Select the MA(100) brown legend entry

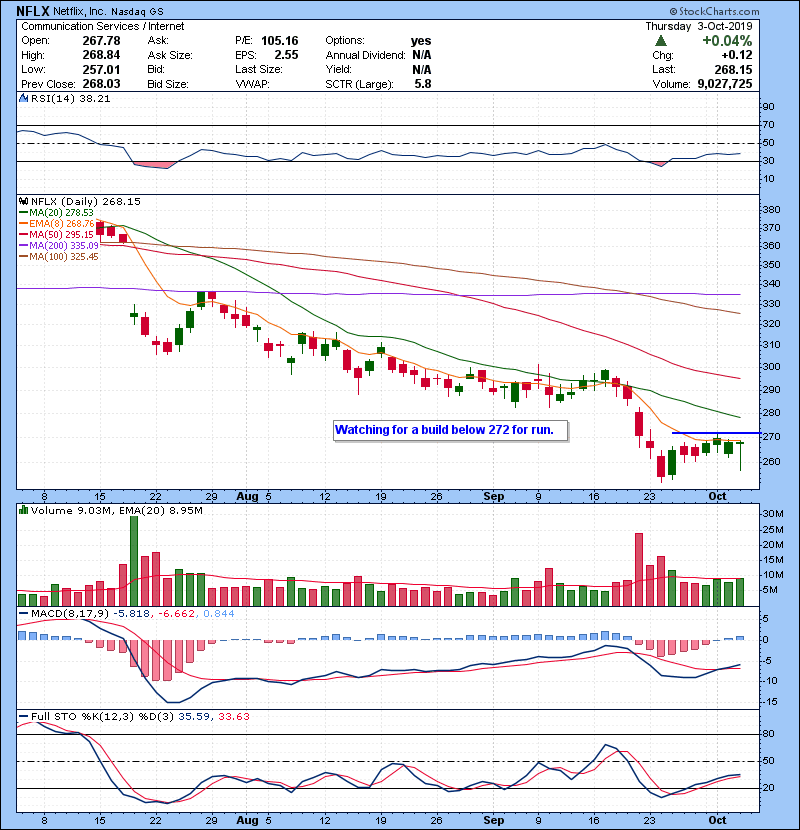(60, 257)
